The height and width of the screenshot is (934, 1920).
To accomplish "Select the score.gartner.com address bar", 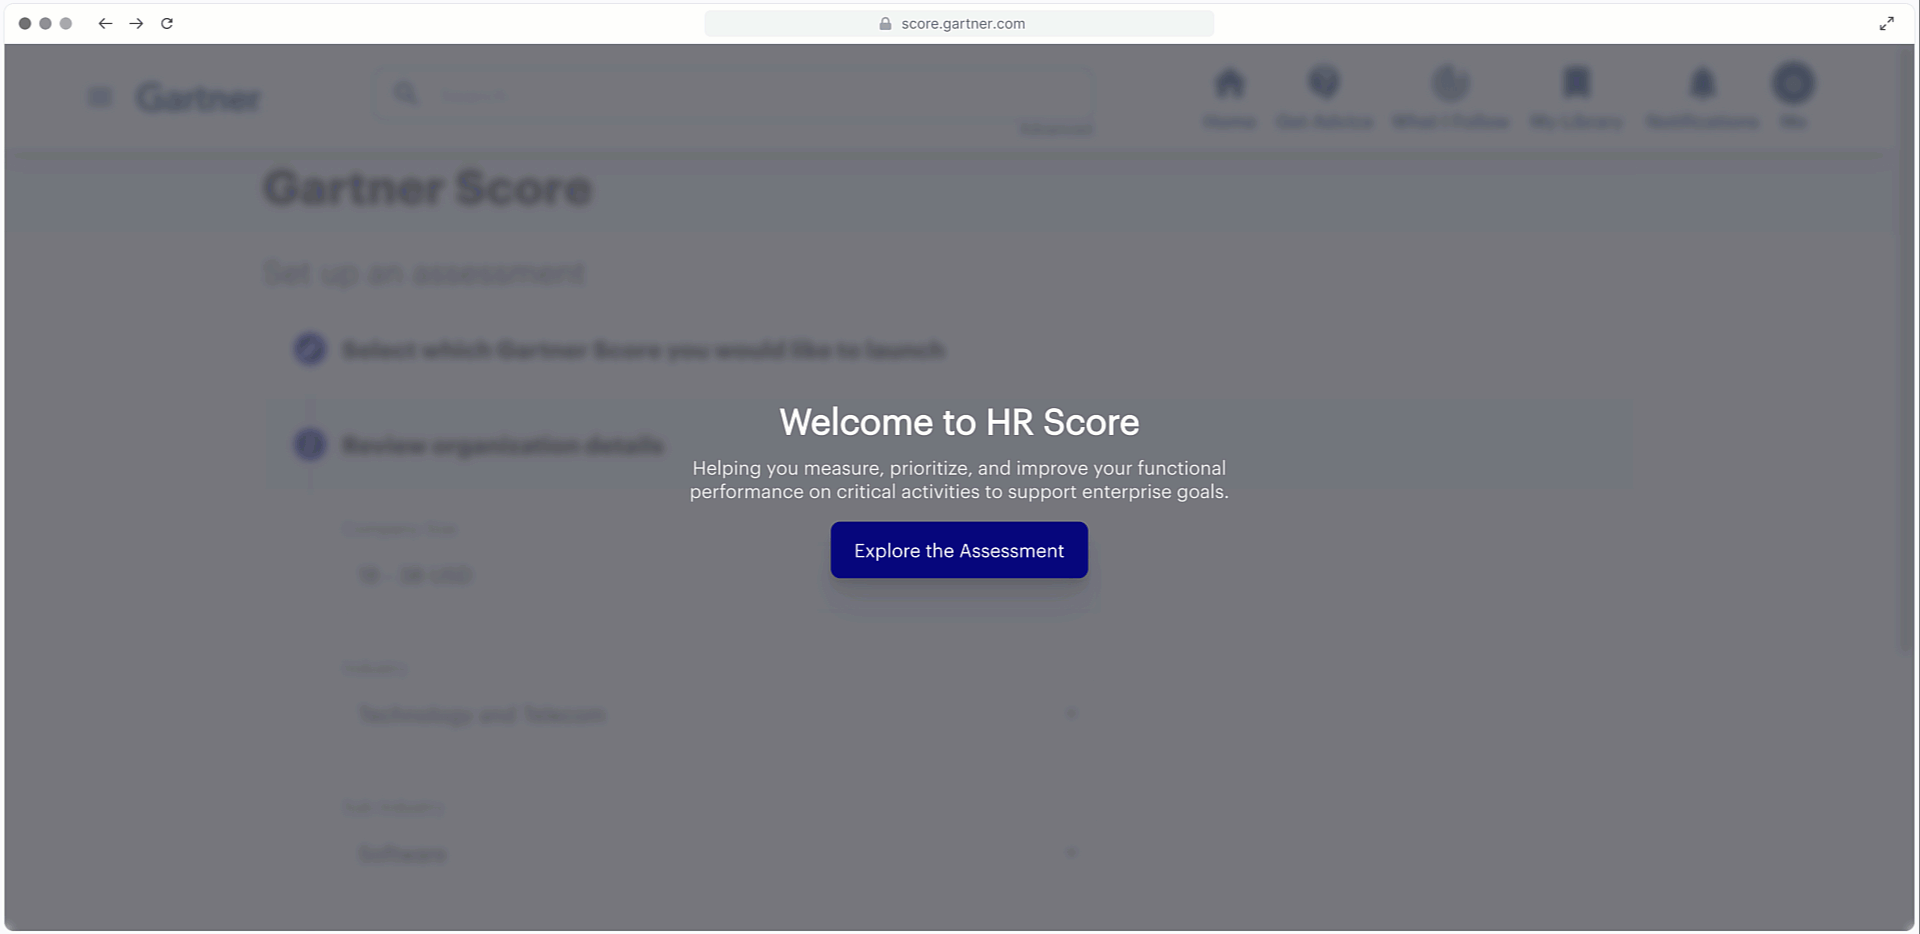I will pos(959,23).
